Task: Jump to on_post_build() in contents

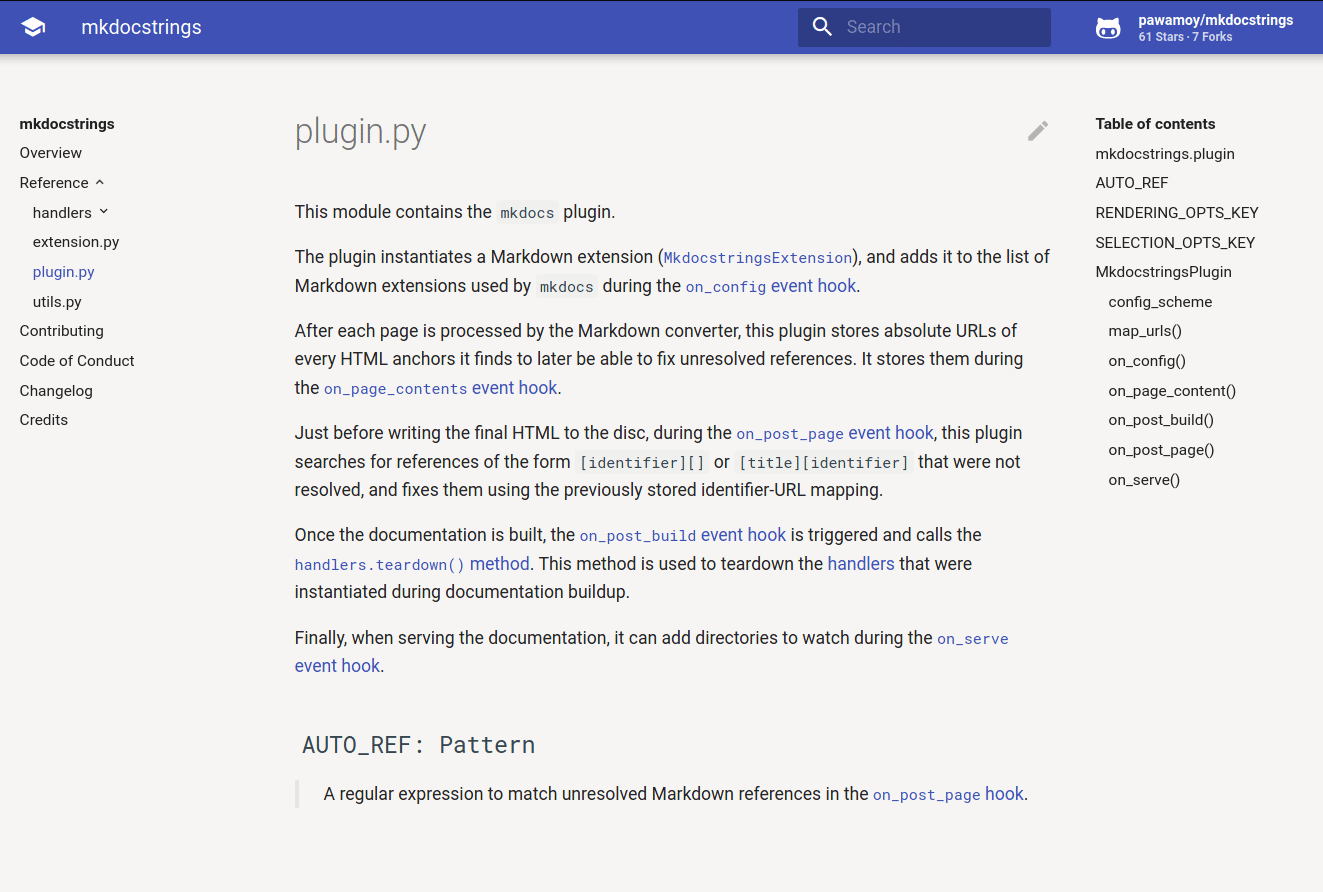Action: 1161,420
